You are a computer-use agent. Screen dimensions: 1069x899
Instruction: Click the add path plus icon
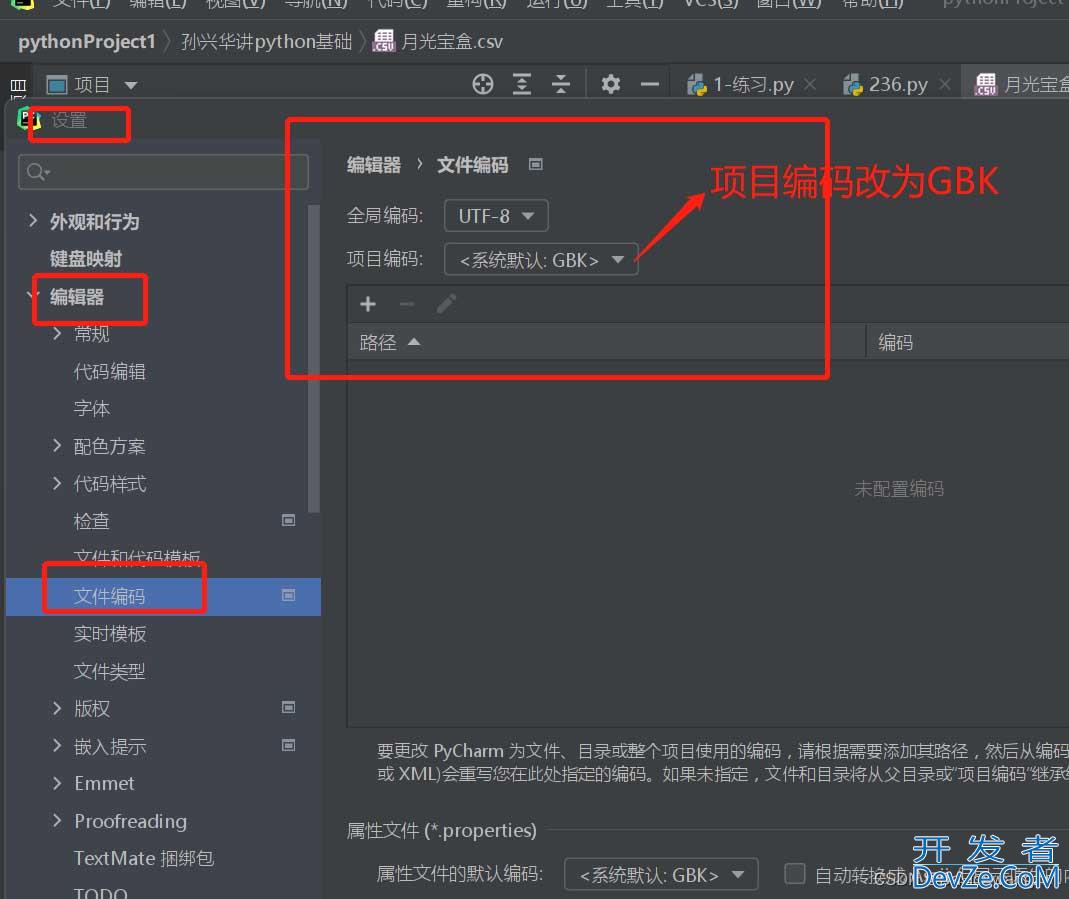[x=368, y=304]
